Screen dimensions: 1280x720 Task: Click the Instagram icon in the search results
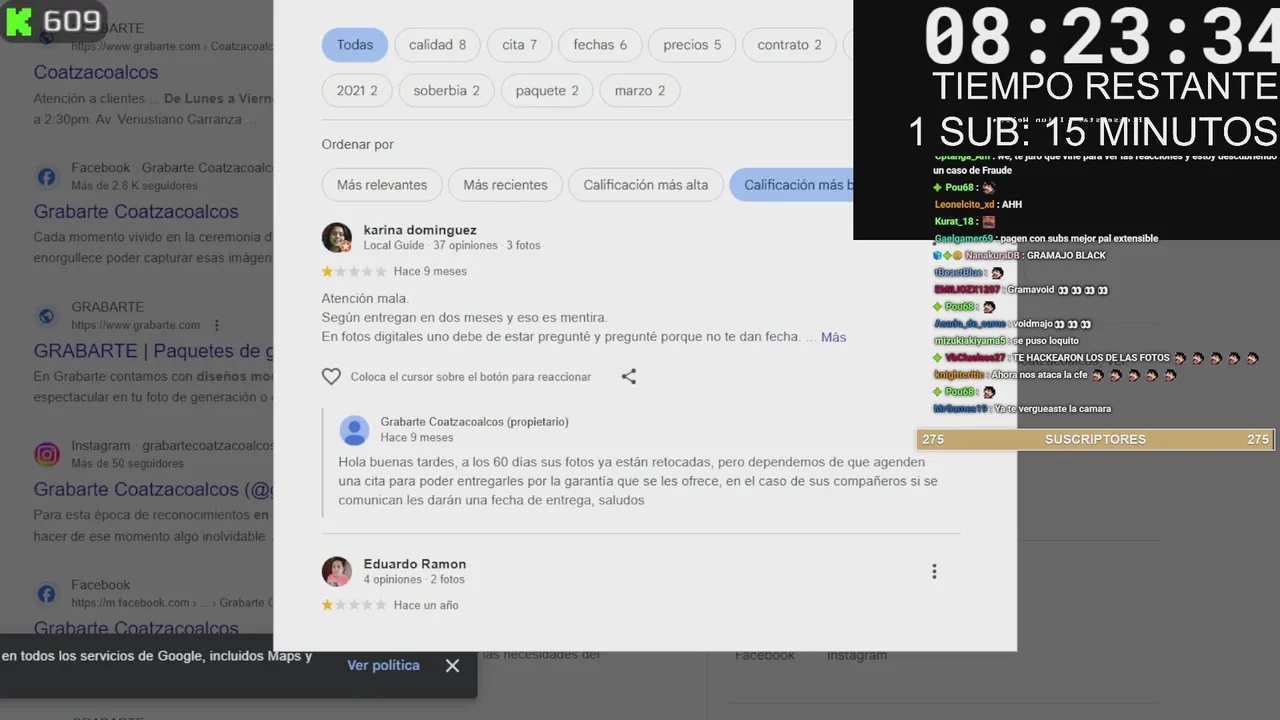(47, 455)
